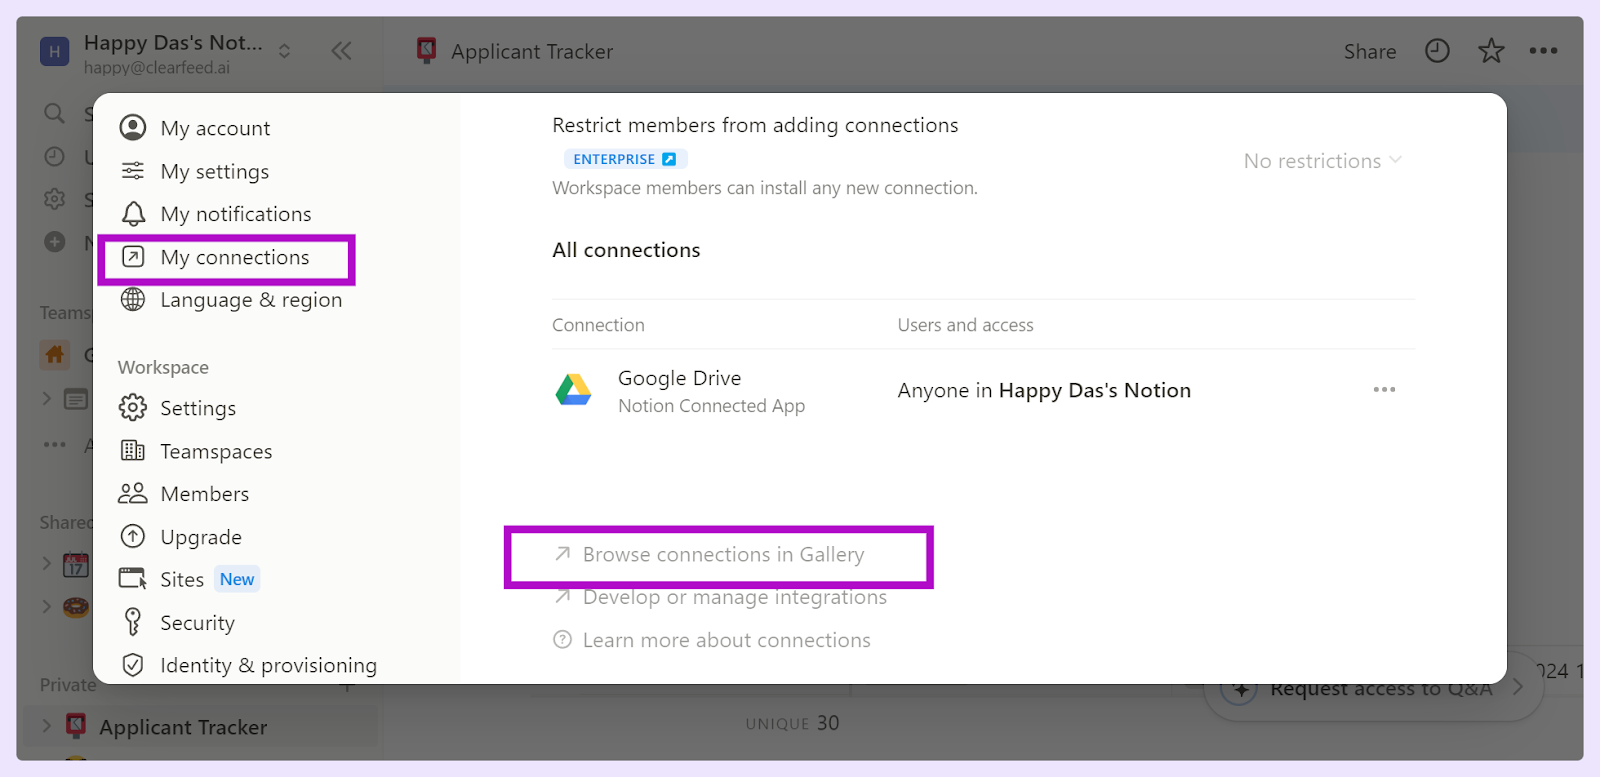The height and width of the screenshot is (777, 1600).
Task: Open My settings page
Action: click(214, 171)
